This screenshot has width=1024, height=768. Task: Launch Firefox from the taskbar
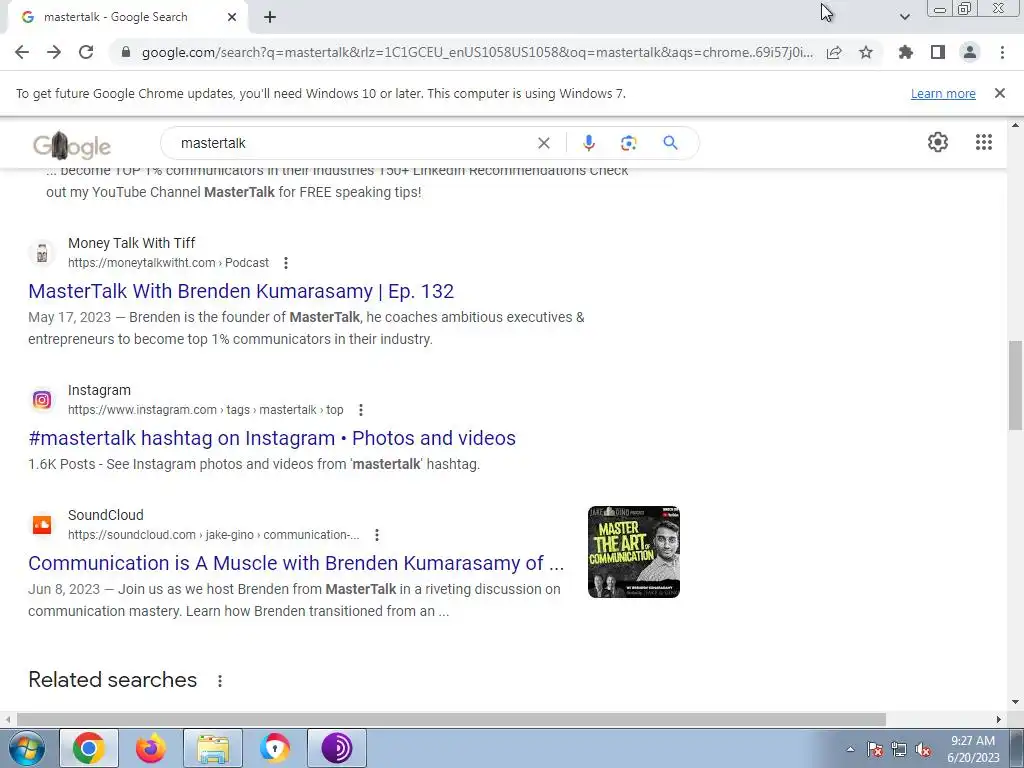(x=151, y=748)
